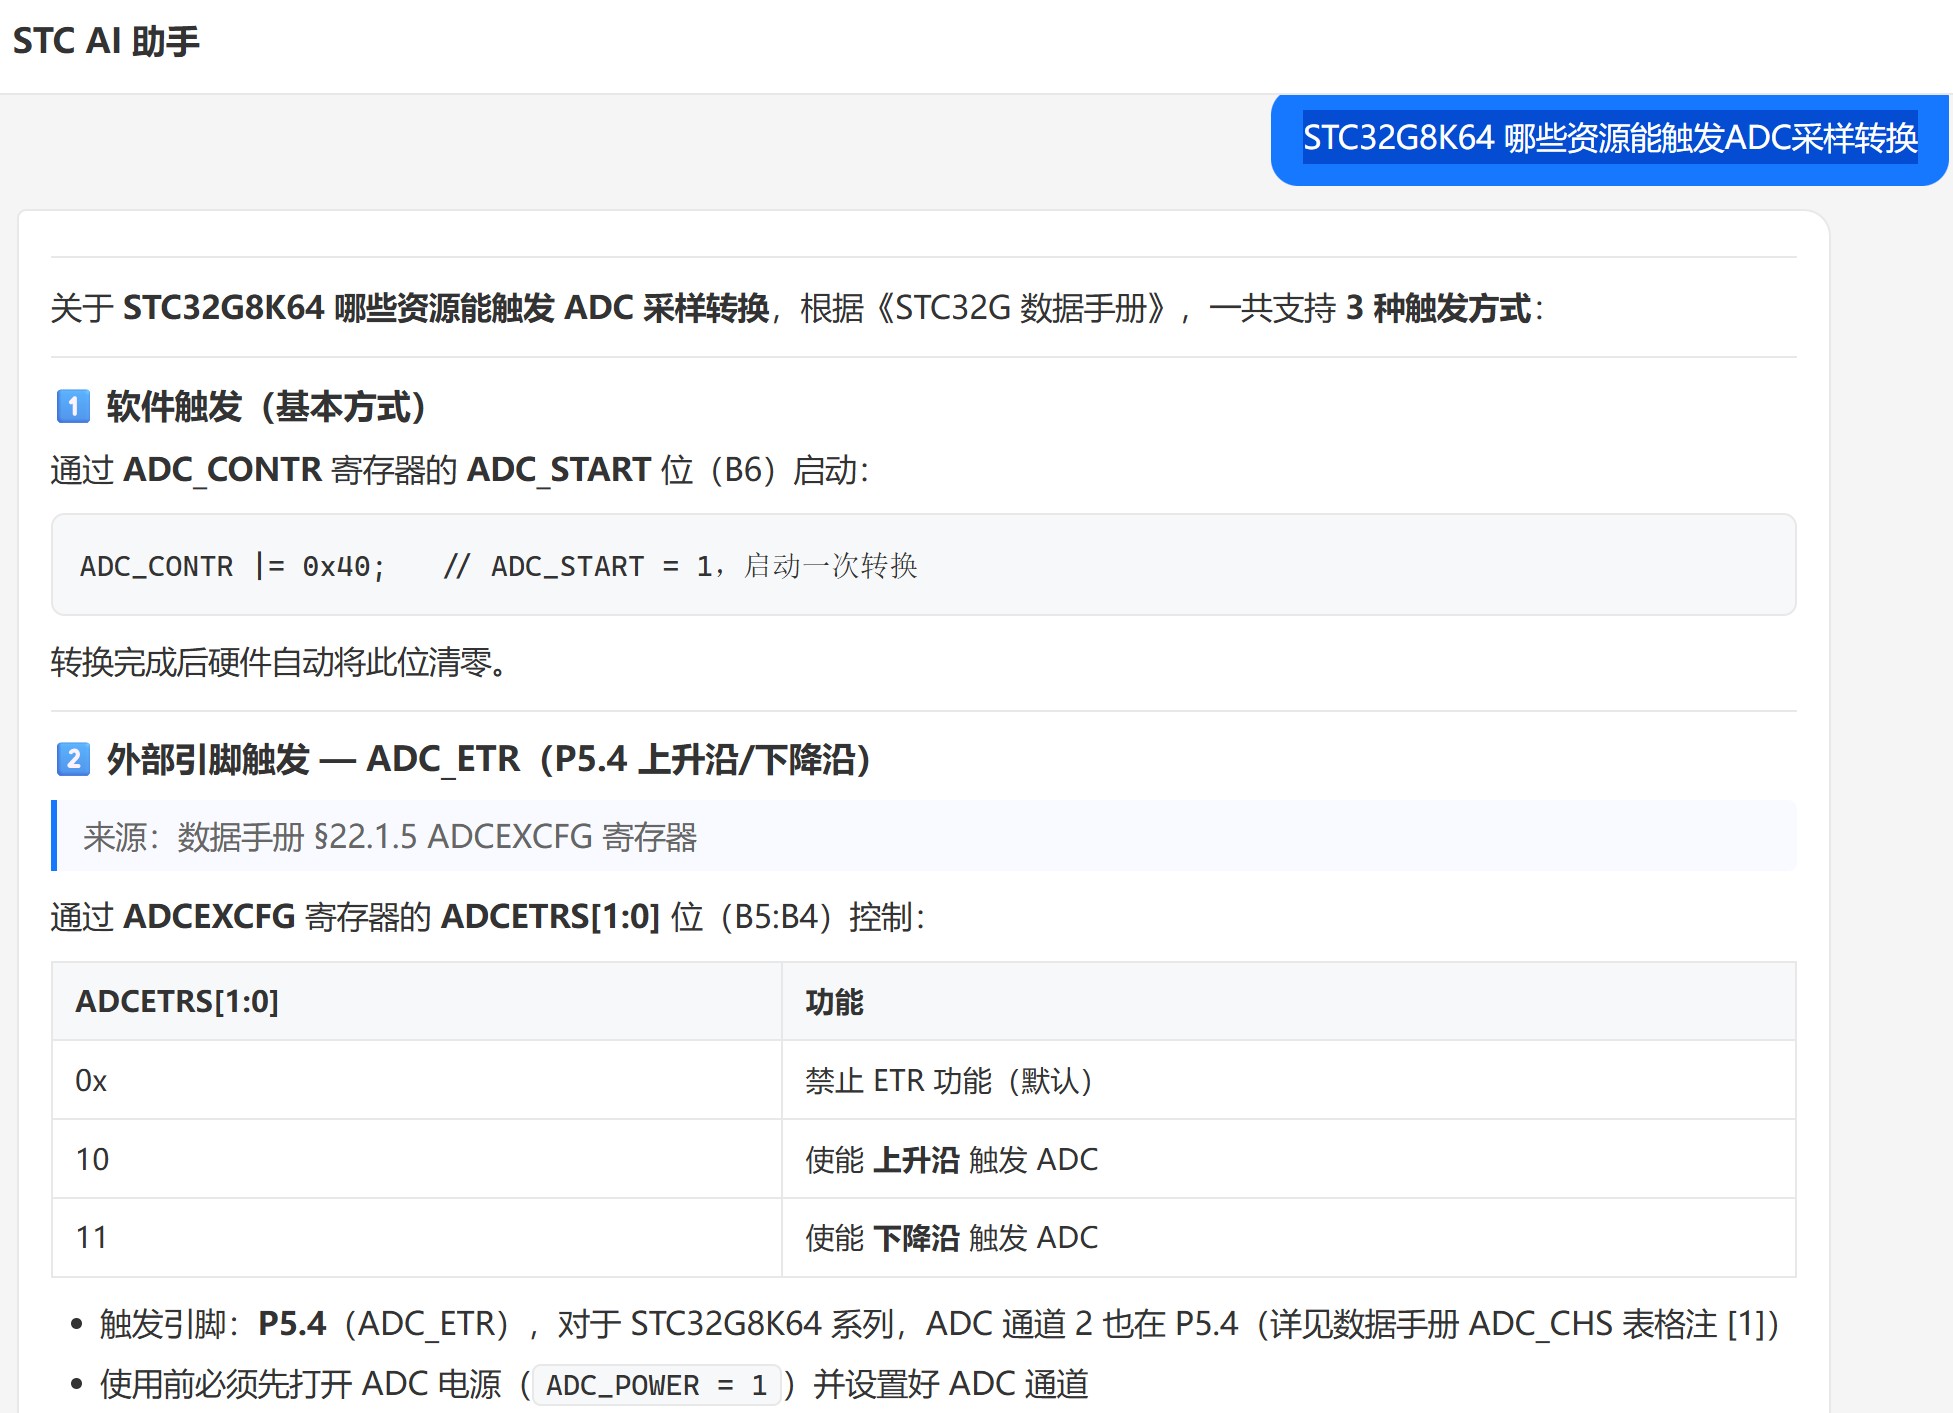Screen dimensions: 1953x1413
Task: Click the cell 使能 下降沿 触发 ADC
Action: [1289, 1238]
